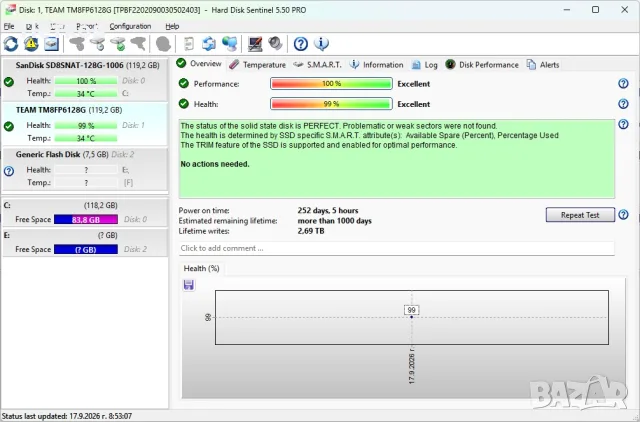
Task: Click 'No actions needed.' text
Action: click(215, 164)
